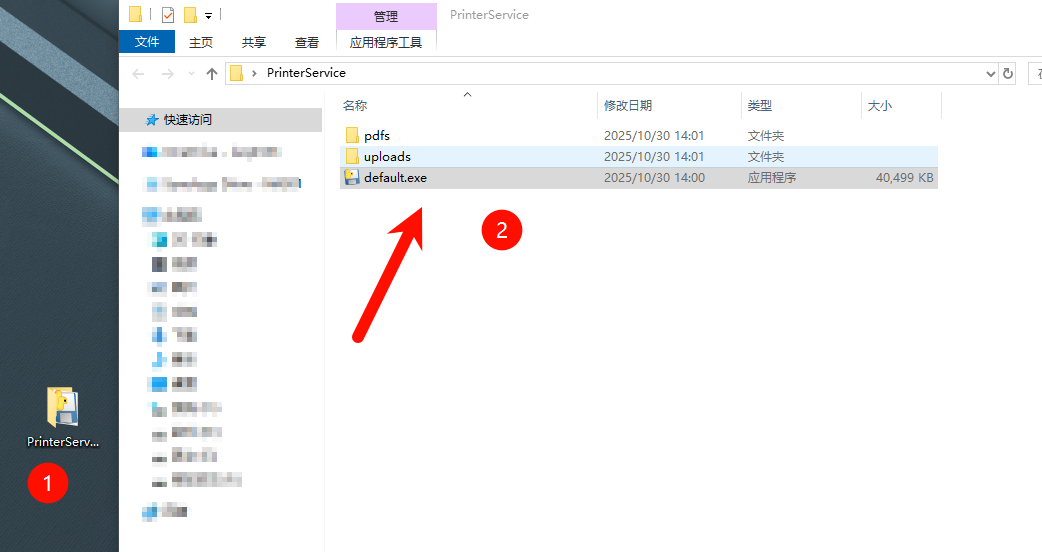The width and height of the screenshot is (1042, 552).
Task: Click the 快速访问 star icon
Action: point(152,120)
